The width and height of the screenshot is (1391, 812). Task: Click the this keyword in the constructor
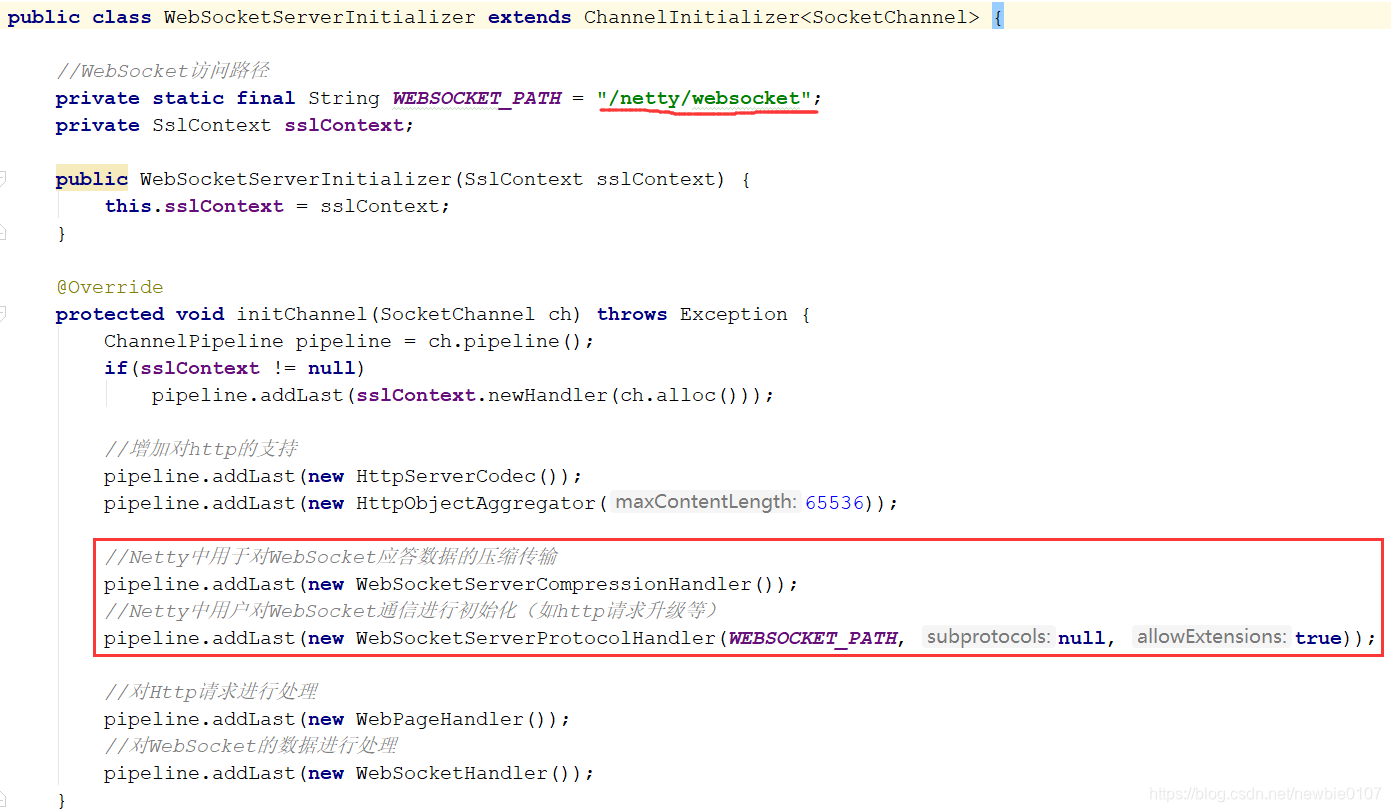pos(128,206)
